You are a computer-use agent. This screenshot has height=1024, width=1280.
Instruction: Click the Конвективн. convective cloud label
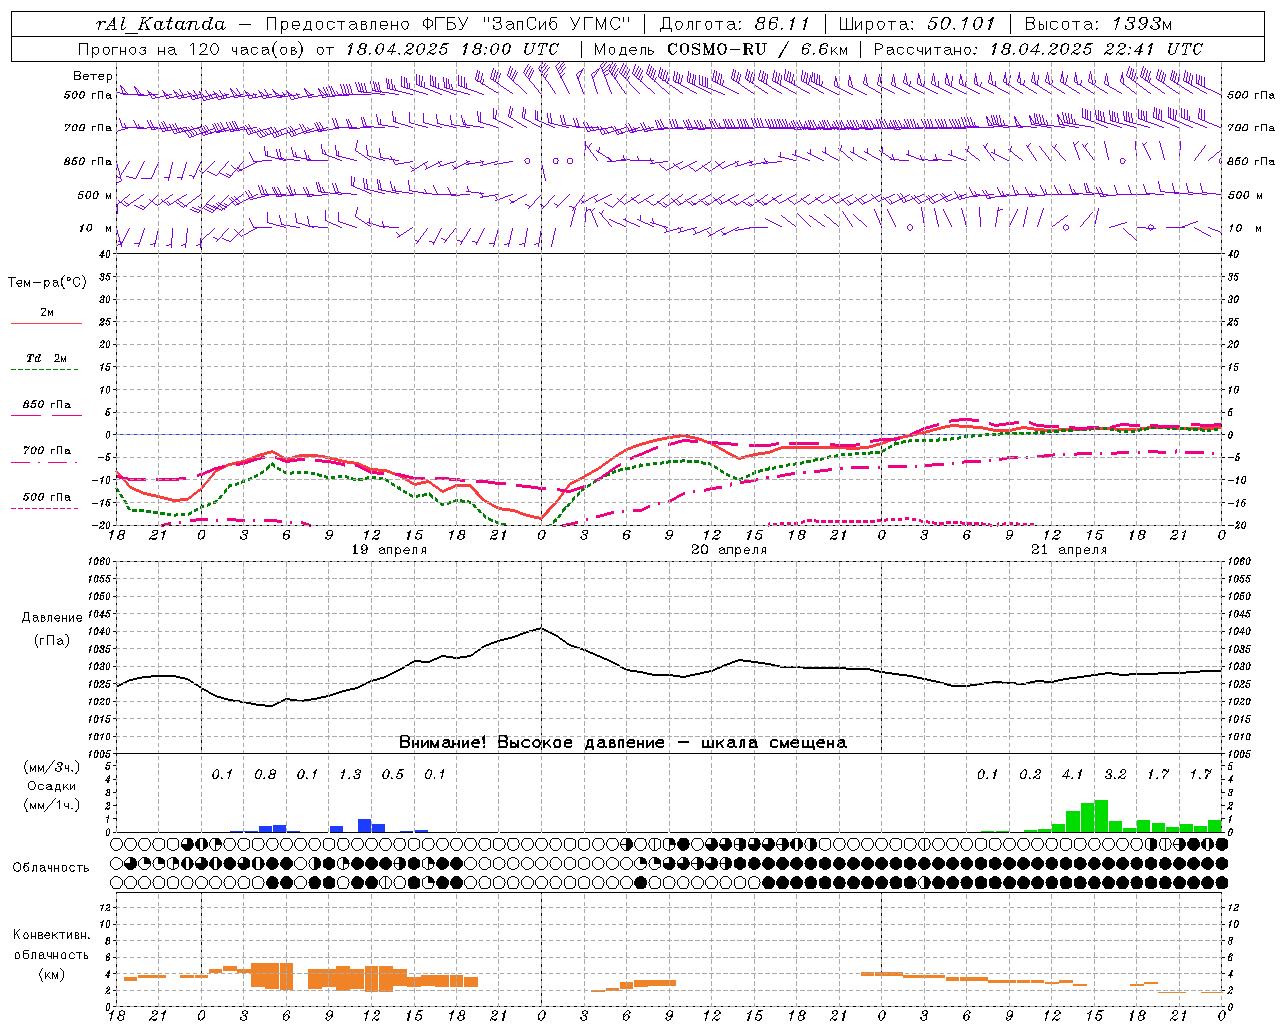(x=51, y=935)
